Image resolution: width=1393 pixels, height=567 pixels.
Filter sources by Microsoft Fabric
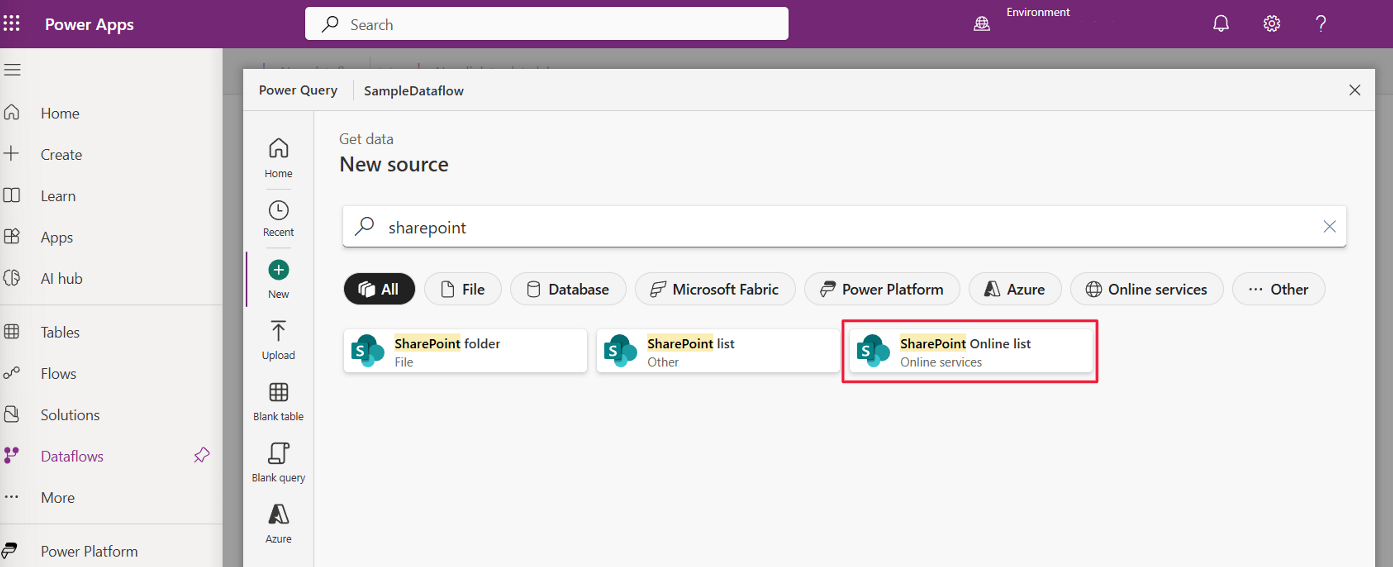pyautogui.click(x=714, y=289)
